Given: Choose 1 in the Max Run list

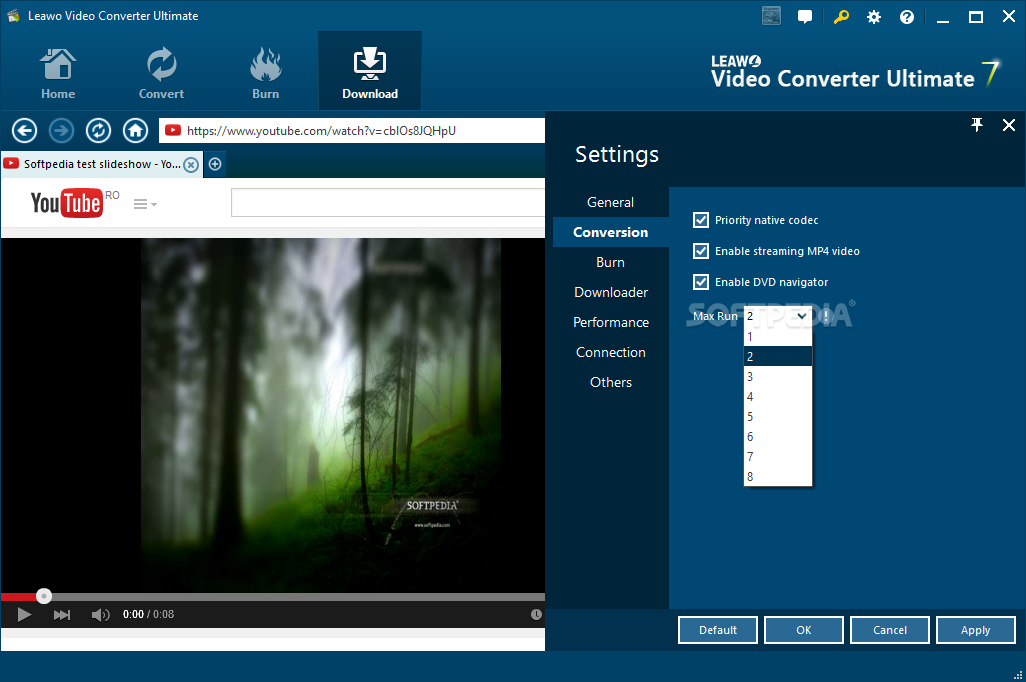Looking at the screenshot, I should (778, 336).
